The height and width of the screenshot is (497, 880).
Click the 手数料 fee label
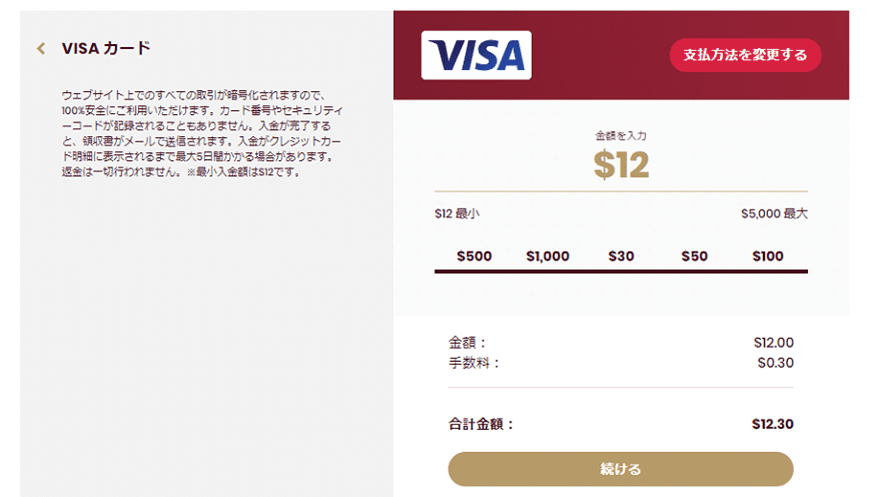(474, 363)
